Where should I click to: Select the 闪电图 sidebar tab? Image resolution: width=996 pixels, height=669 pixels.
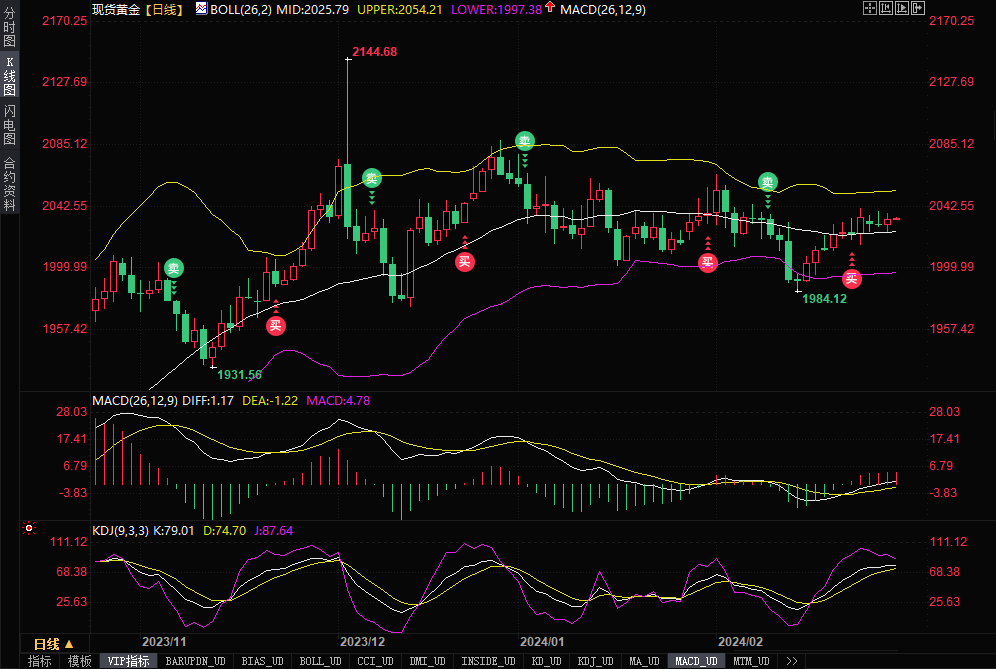point(9,125)
